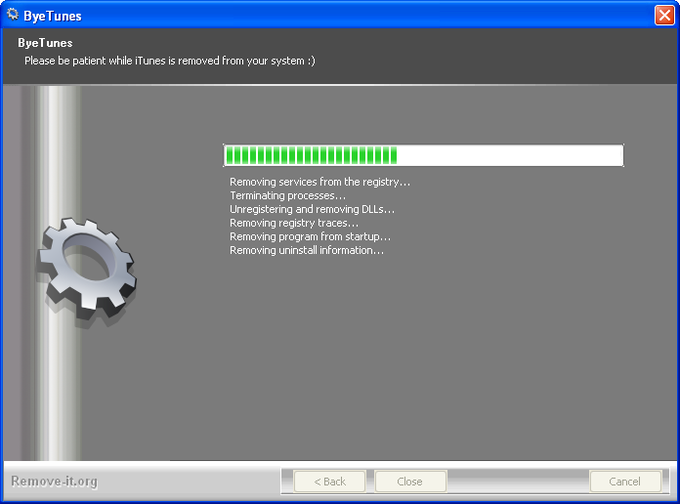Click the ByeTunes gear icon in title bar
The width and height of the screenshot is (680, 504).
pyautogui.click(x=13, y=15)
